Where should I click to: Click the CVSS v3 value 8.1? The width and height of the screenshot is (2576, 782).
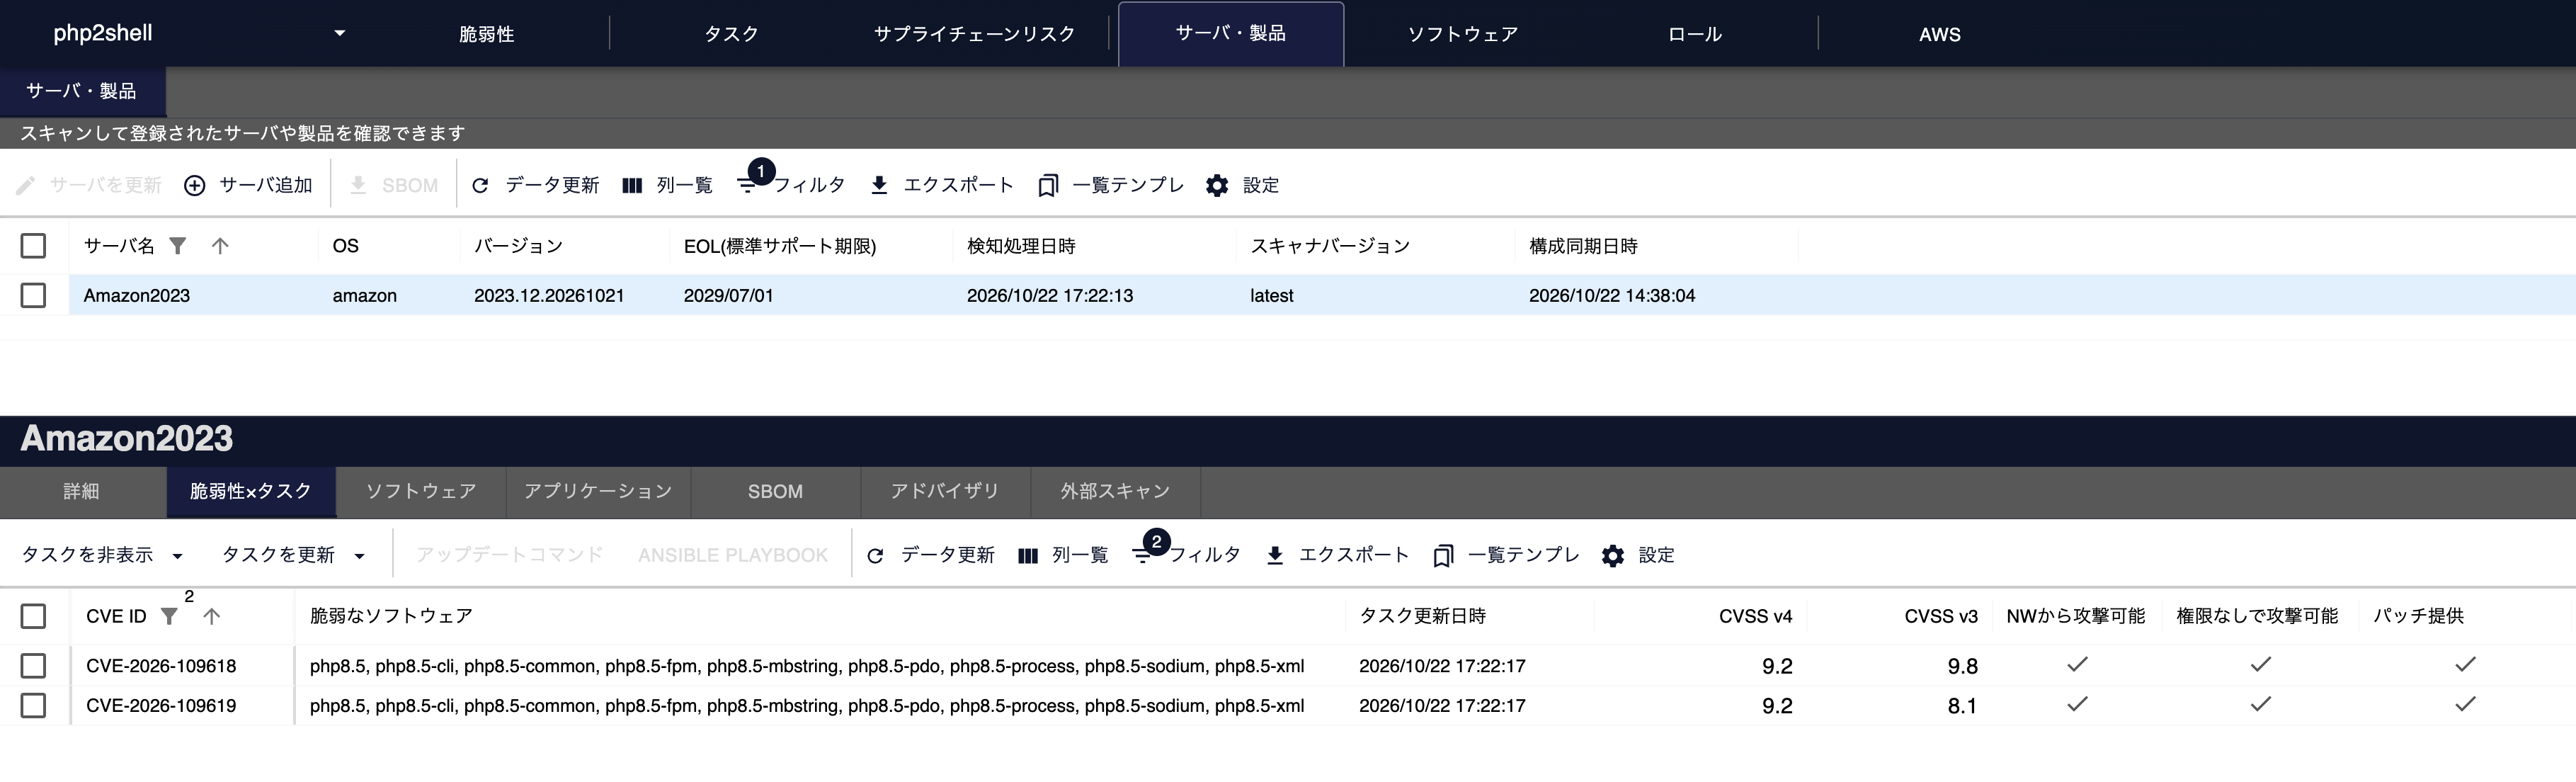(x=1962, y=706)
